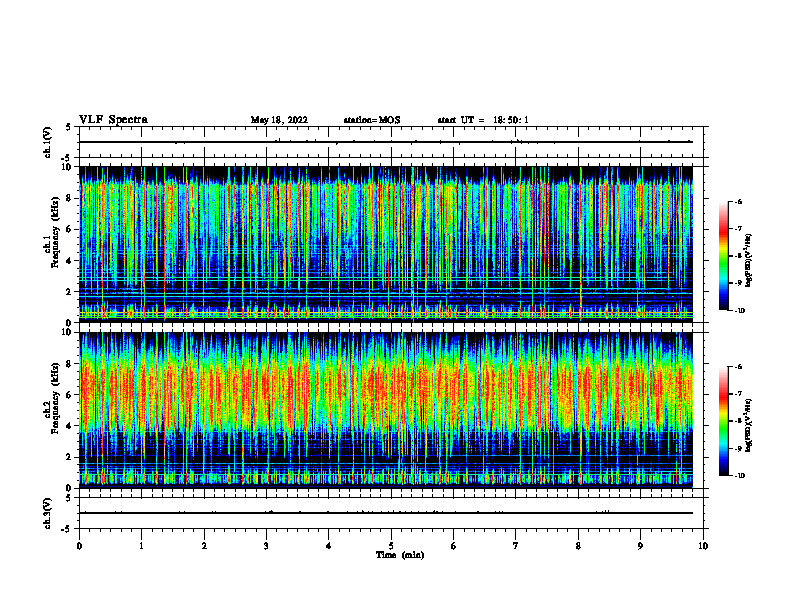
Task: Select ch.1 "Frequency (kHz)" axis label
Action: tap(56, 232)
